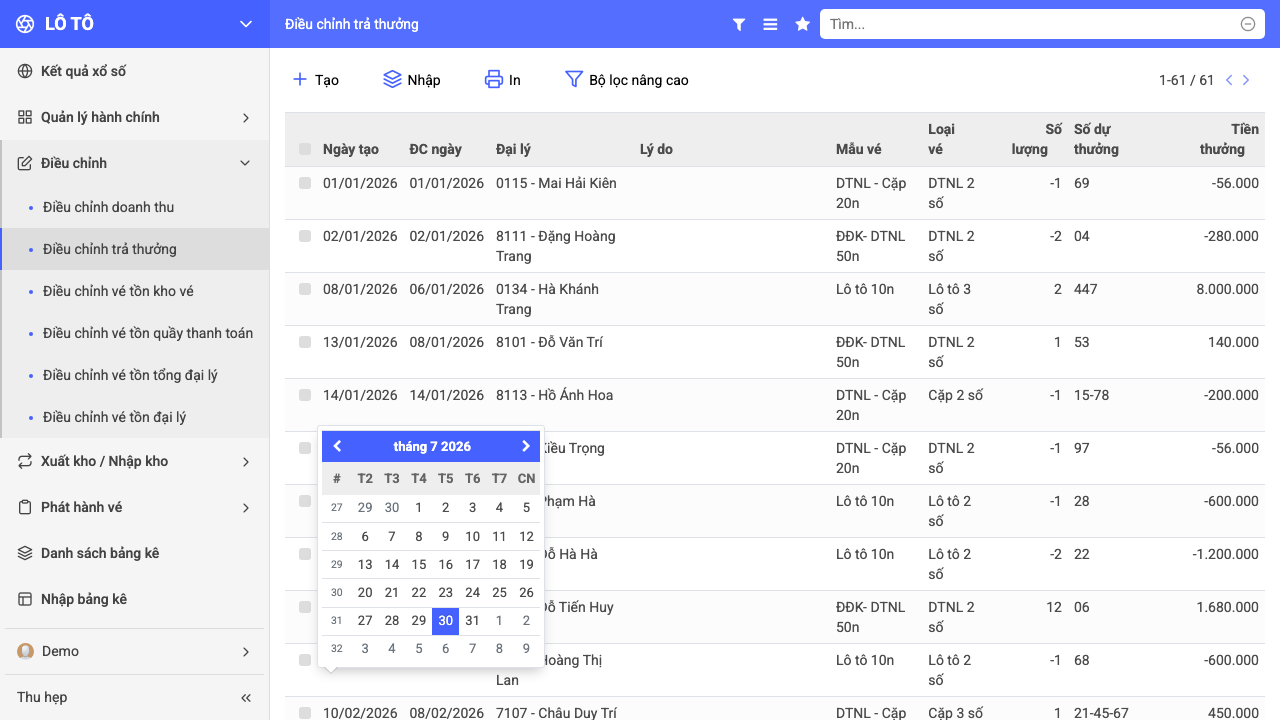The height and width of the screenshot is (720, 1280).
Task: Select day 15 in the calendar
Action: [x=419, y=564]
